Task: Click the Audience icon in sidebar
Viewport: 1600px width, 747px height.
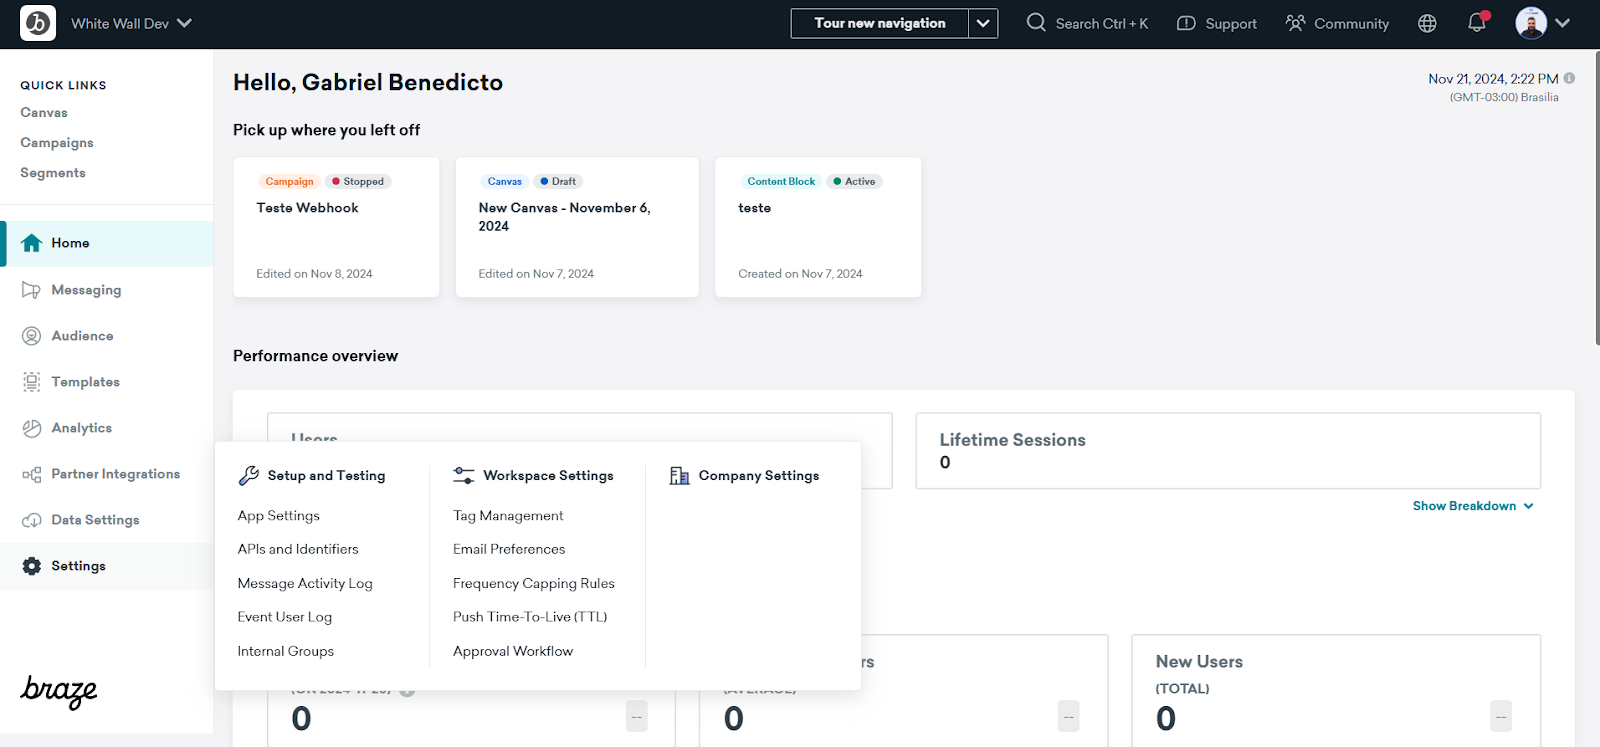Action: 32,336
